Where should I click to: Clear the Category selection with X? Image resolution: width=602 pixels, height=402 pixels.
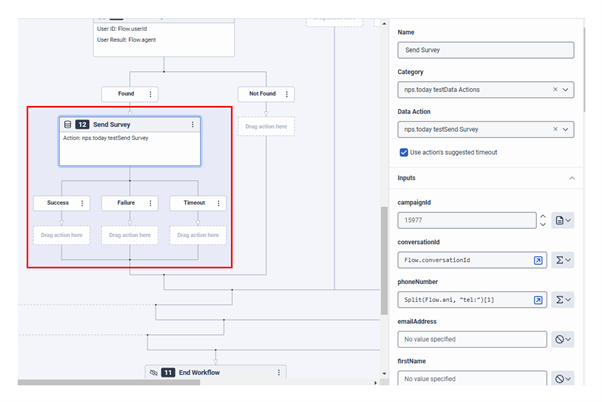pyautogui.click(x=555, y=90)
